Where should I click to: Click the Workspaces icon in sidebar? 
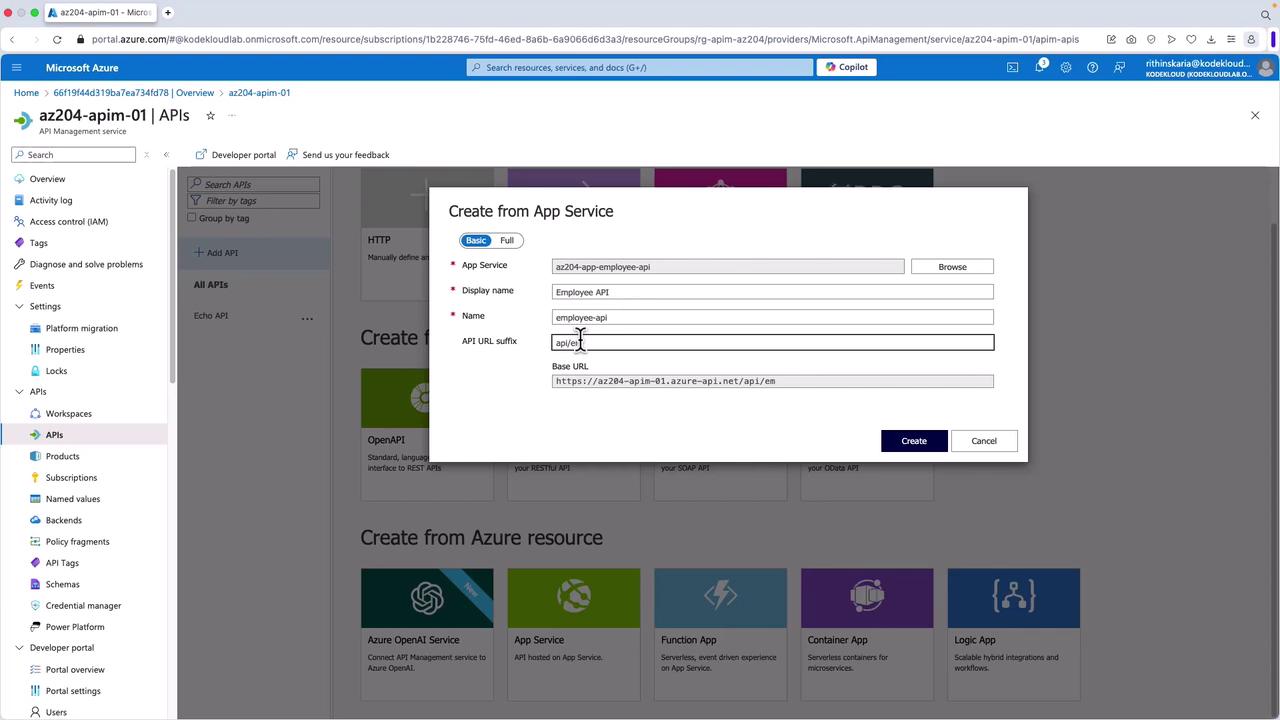pos(36,413)
